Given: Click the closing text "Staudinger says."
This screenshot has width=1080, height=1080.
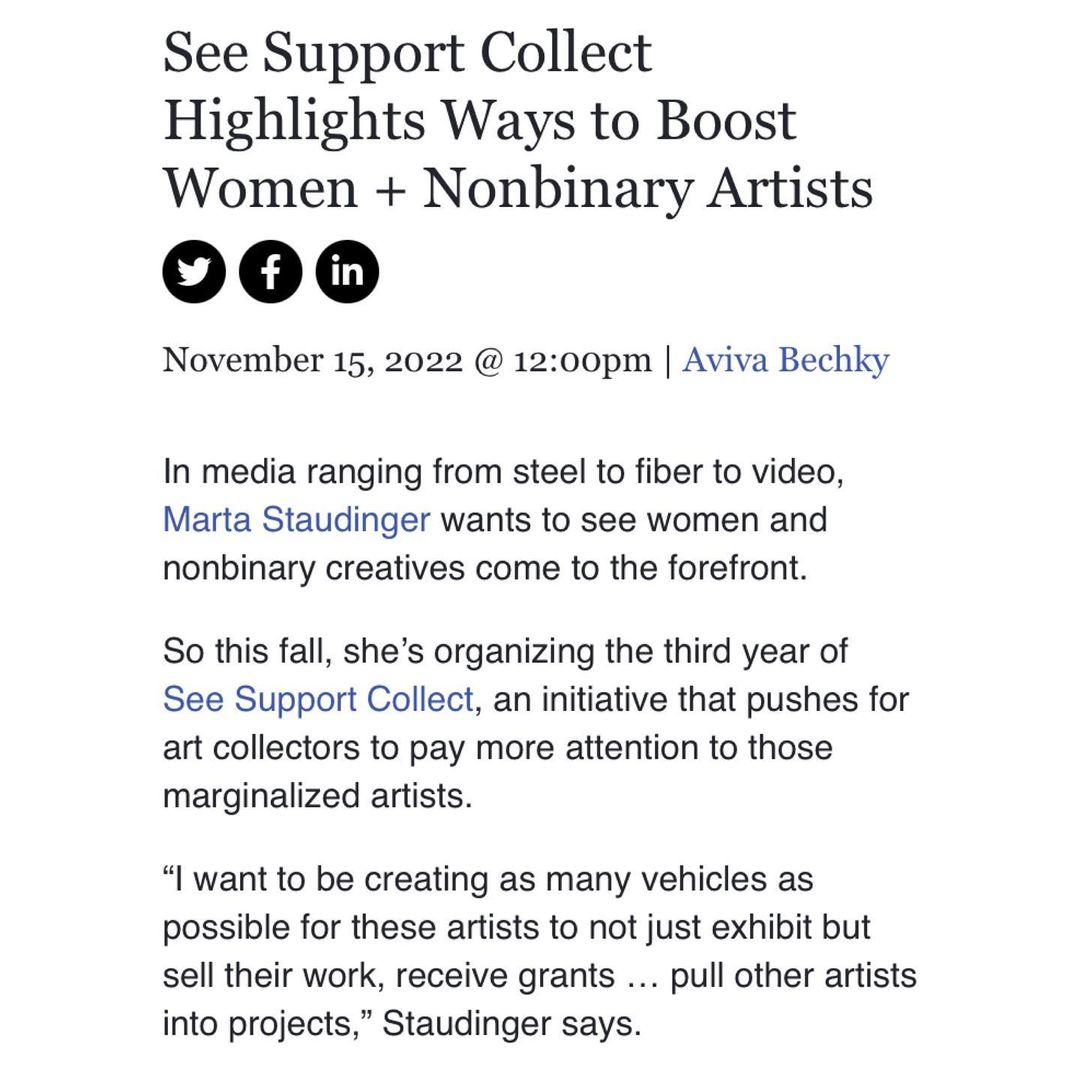Looking at the screenshot, I should pyautogui.click(x=512, y=1024).
